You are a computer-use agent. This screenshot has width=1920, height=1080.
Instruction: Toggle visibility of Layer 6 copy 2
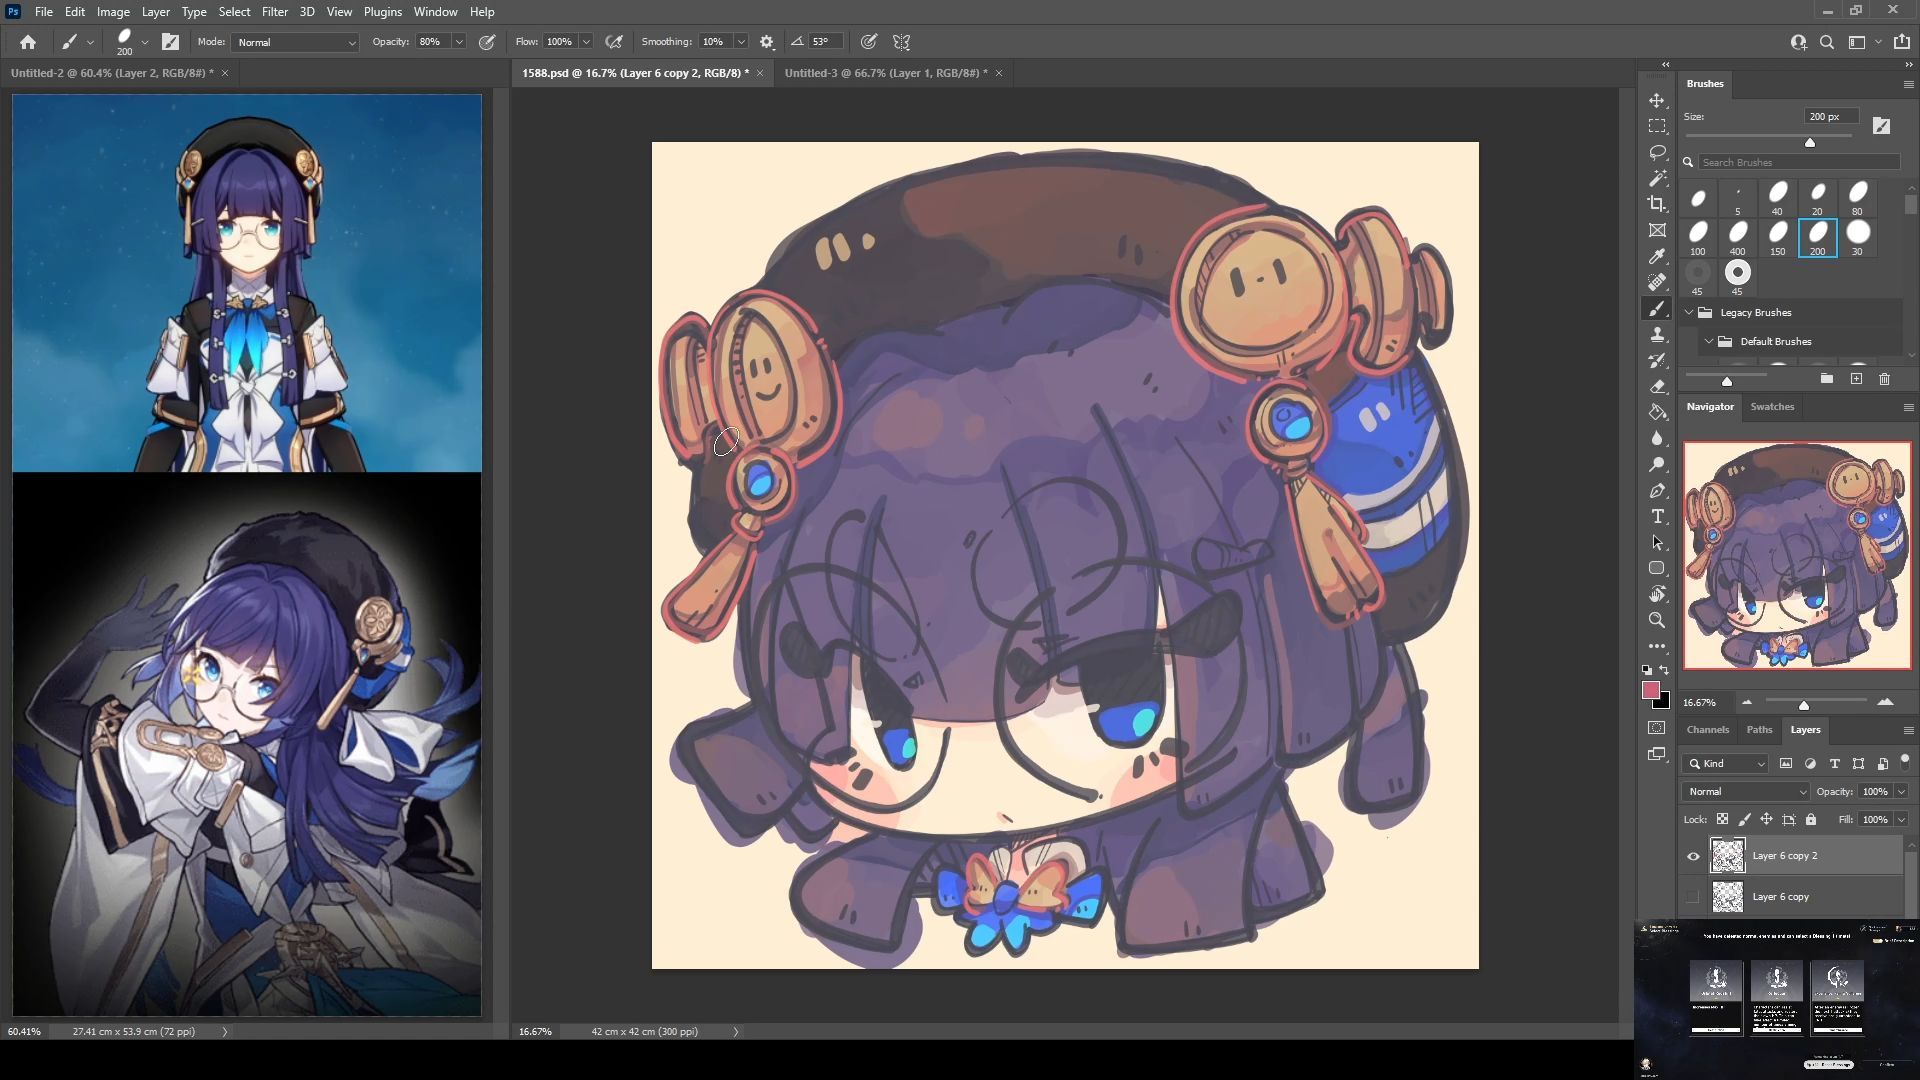(1693, 856)
